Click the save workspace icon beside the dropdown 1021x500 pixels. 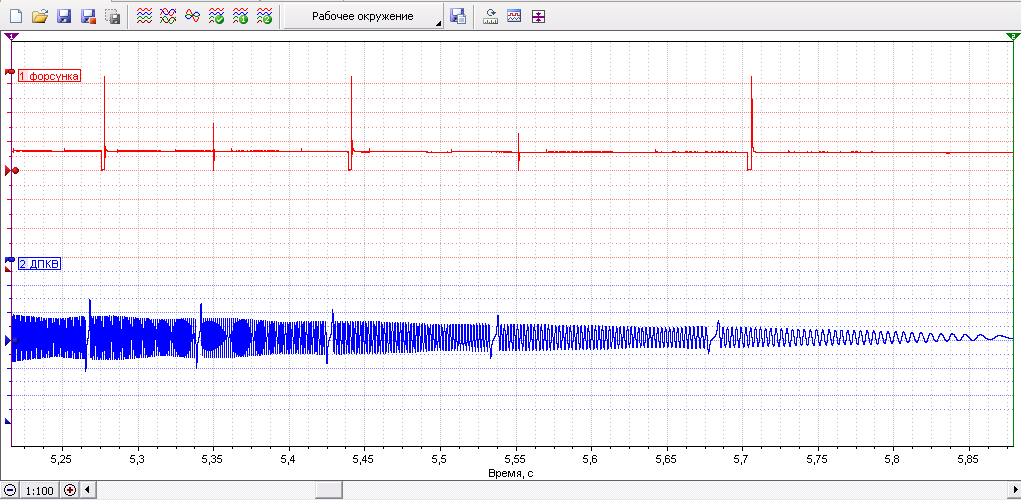click(x=458, y=17)
